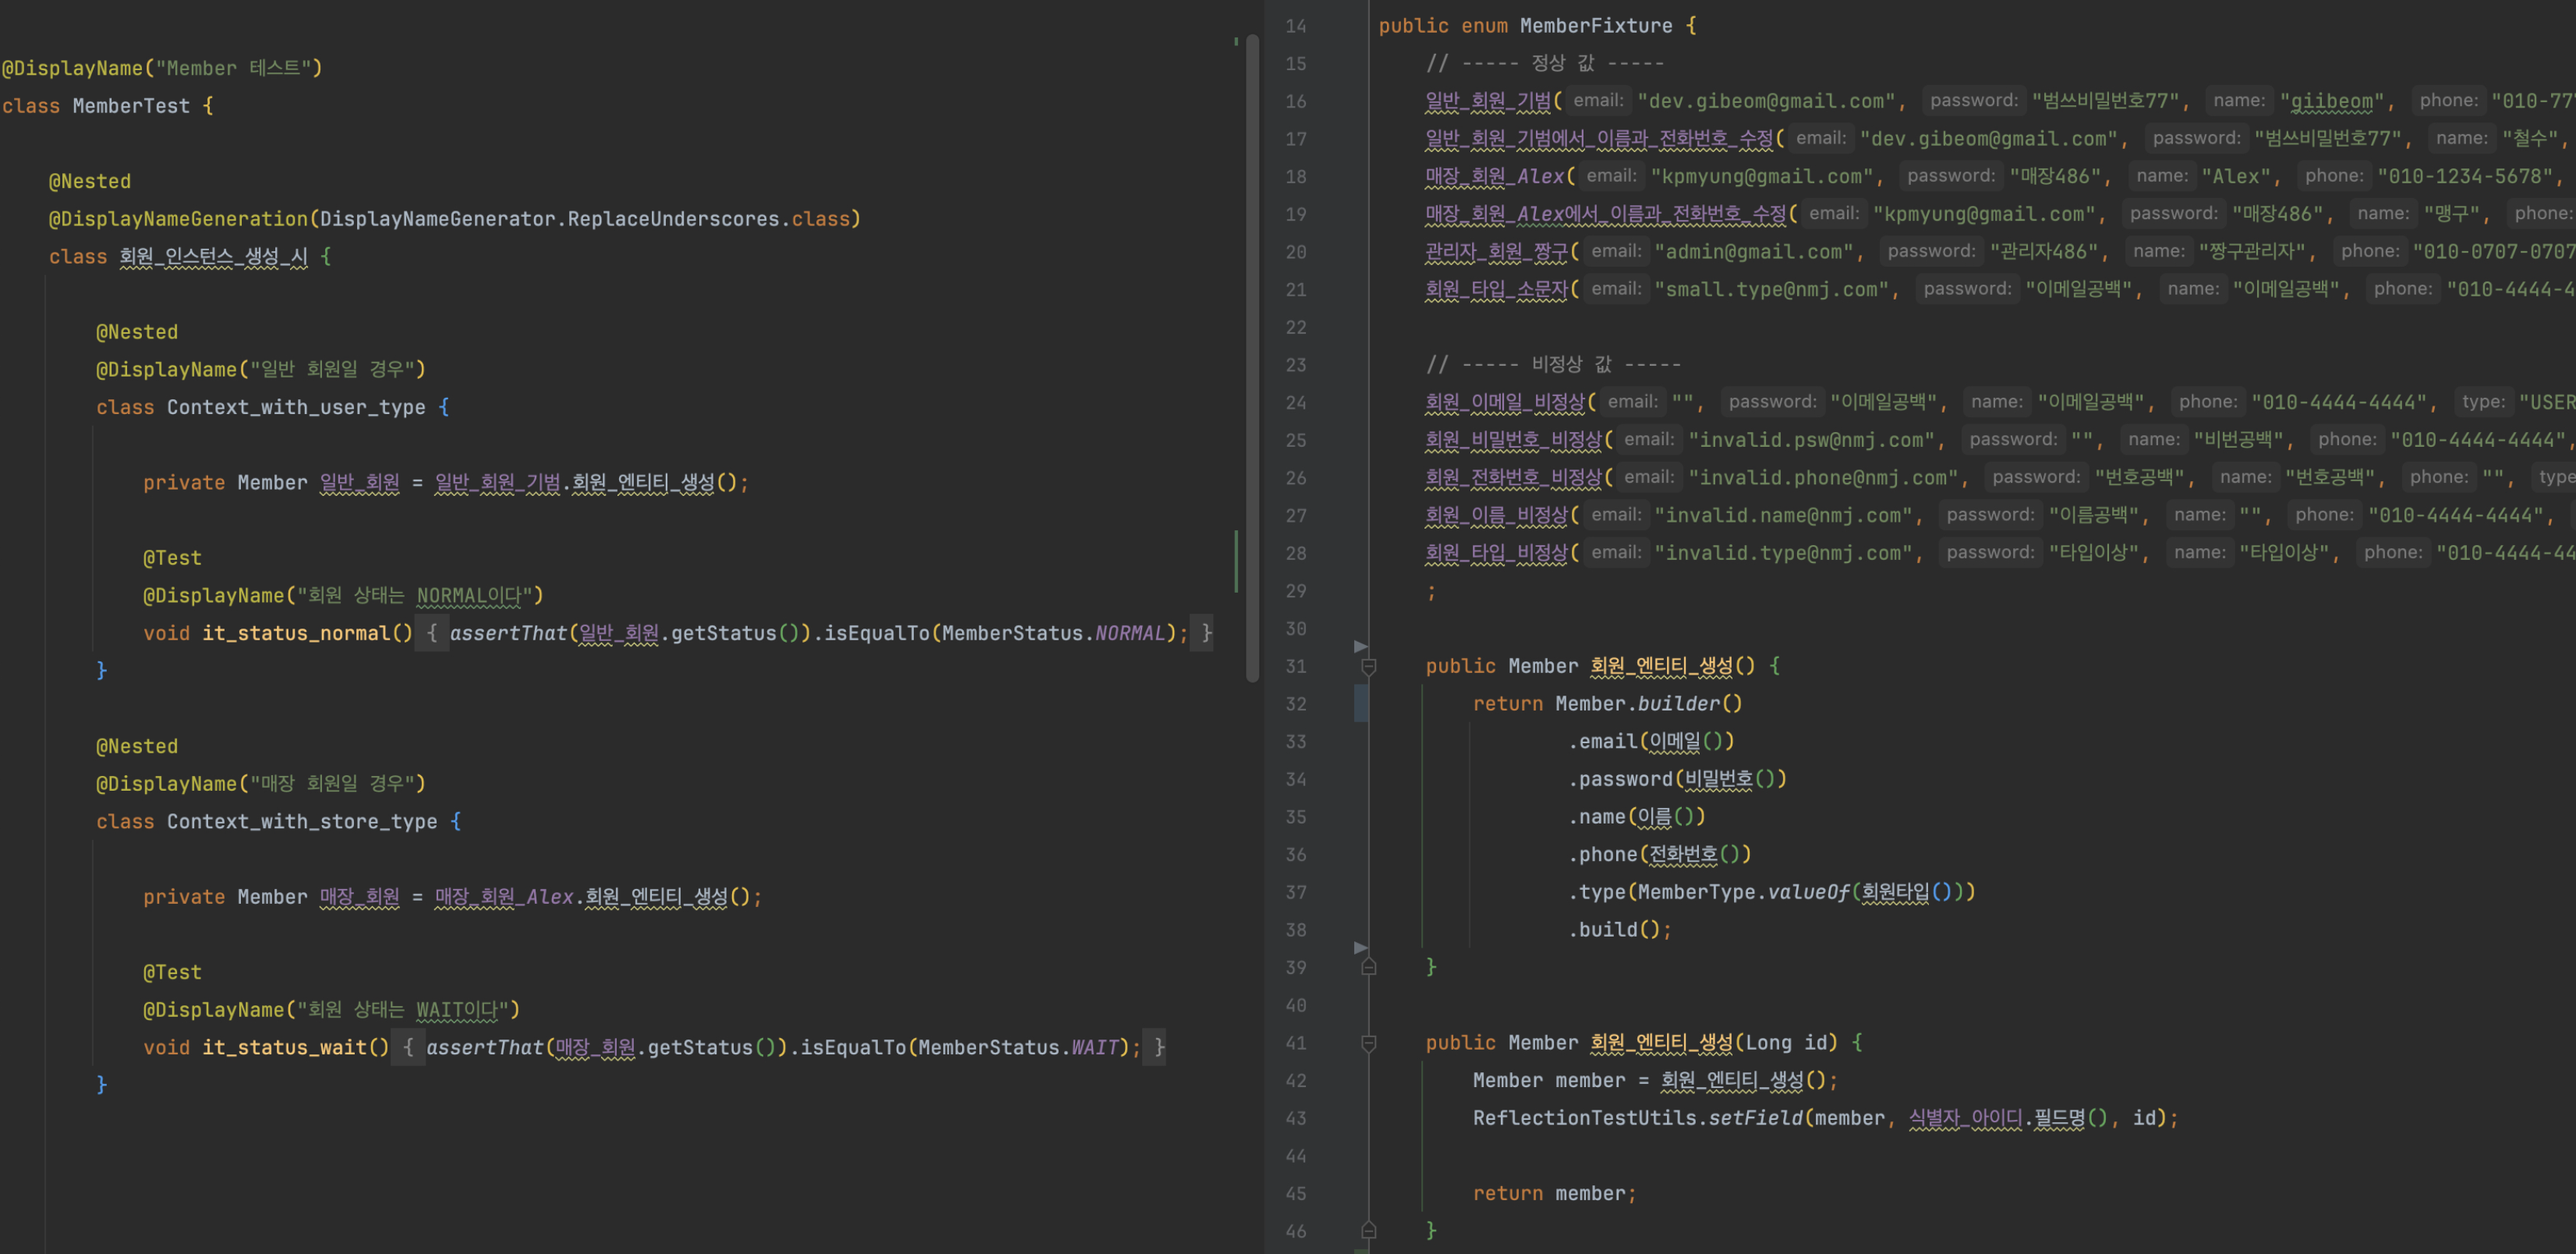Click fold end marker at line 46
This screenshot has height=1254, width=2576.
click(1369, 1231)
